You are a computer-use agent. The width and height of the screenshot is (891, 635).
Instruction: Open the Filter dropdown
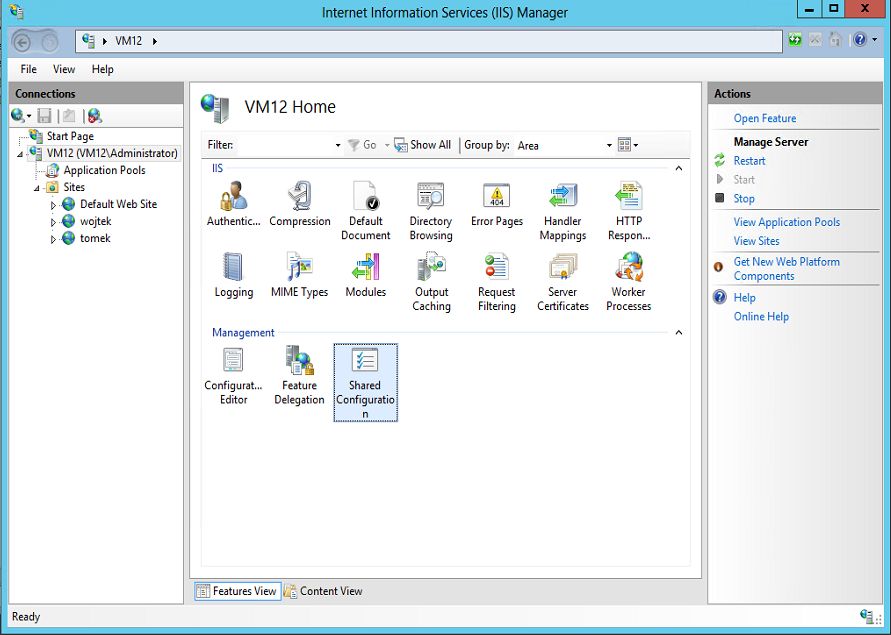pyautogui.click(x=338, y=146)
